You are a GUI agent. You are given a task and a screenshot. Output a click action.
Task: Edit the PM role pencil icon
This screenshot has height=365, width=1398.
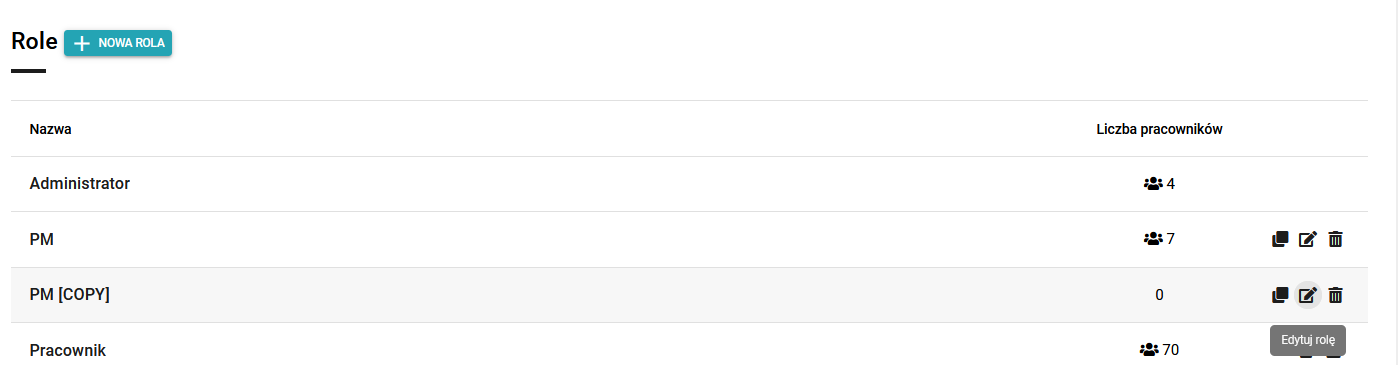click(1308, 239)
